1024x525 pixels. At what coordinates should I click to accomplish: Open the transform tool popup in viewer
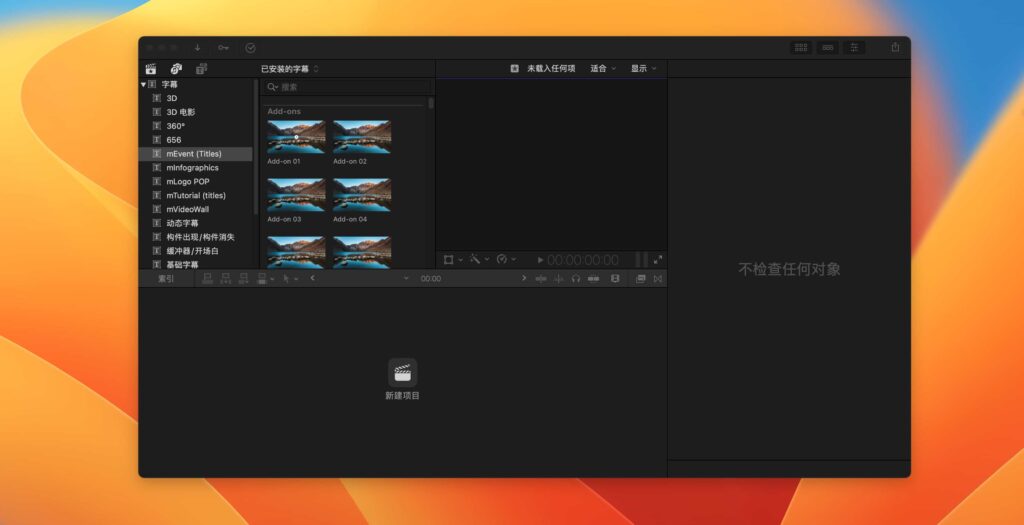[453, 260]
